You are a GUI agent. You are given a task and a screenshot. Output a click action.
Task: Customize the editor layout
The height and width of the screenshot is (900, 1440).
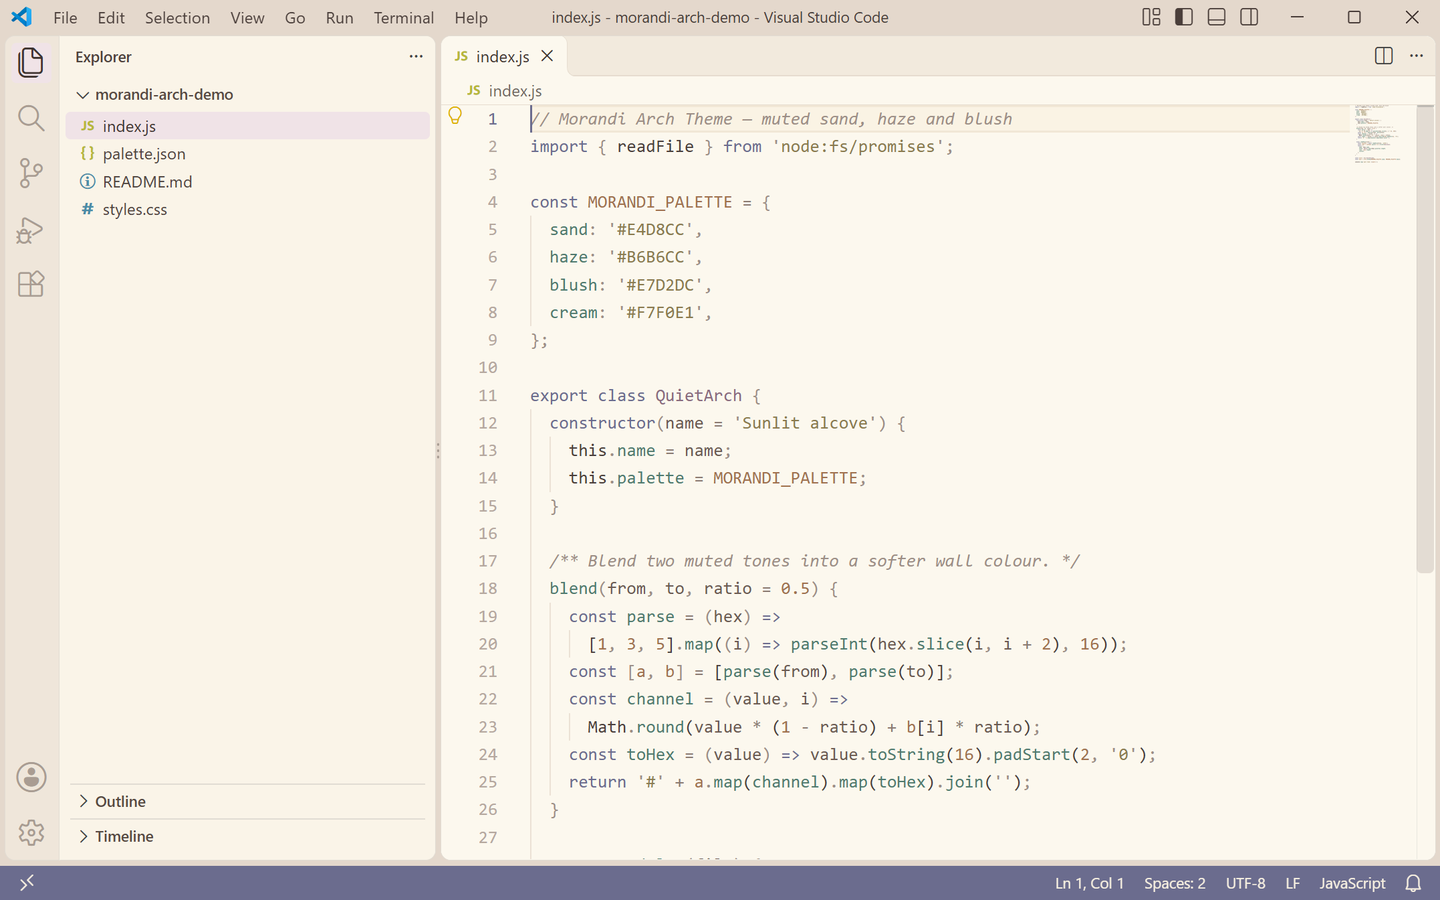point(1152,17)
